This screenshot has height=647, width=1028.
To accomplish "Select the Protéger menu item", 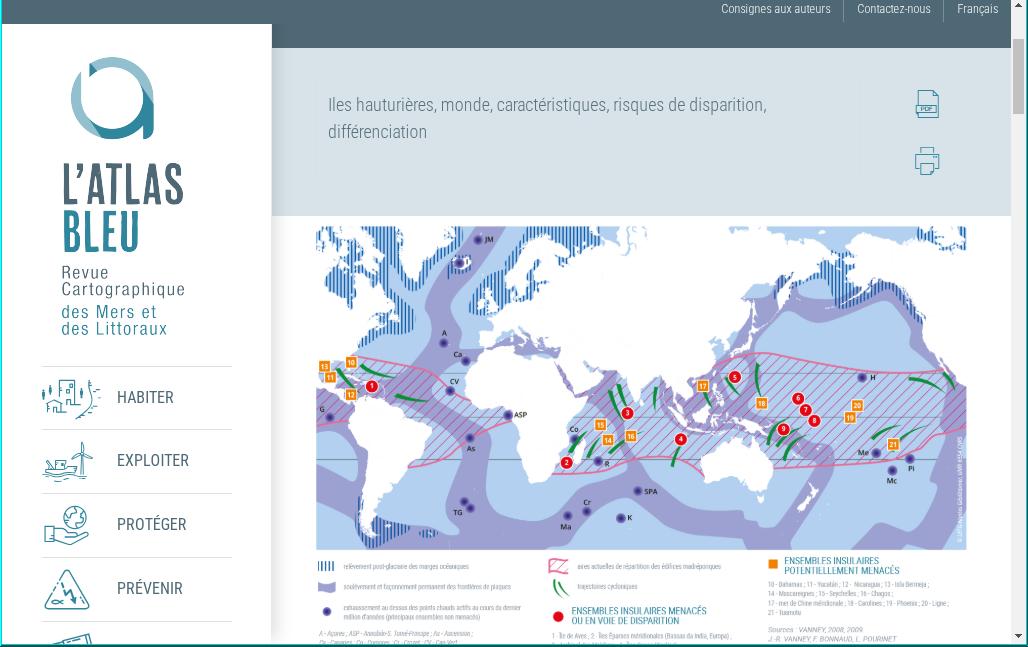I will coord(151,525).
